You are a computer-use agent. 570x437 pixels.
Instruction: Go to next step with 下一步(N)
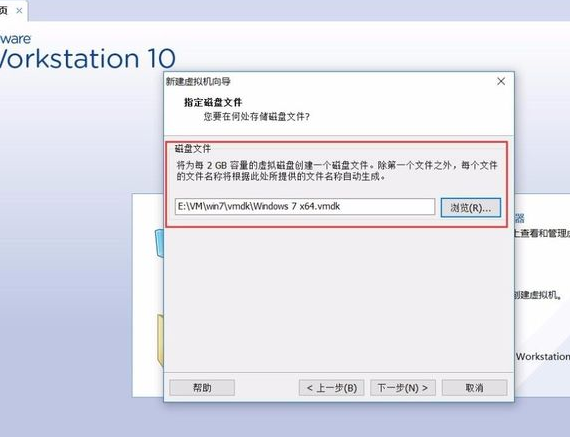tap(402, 388)
